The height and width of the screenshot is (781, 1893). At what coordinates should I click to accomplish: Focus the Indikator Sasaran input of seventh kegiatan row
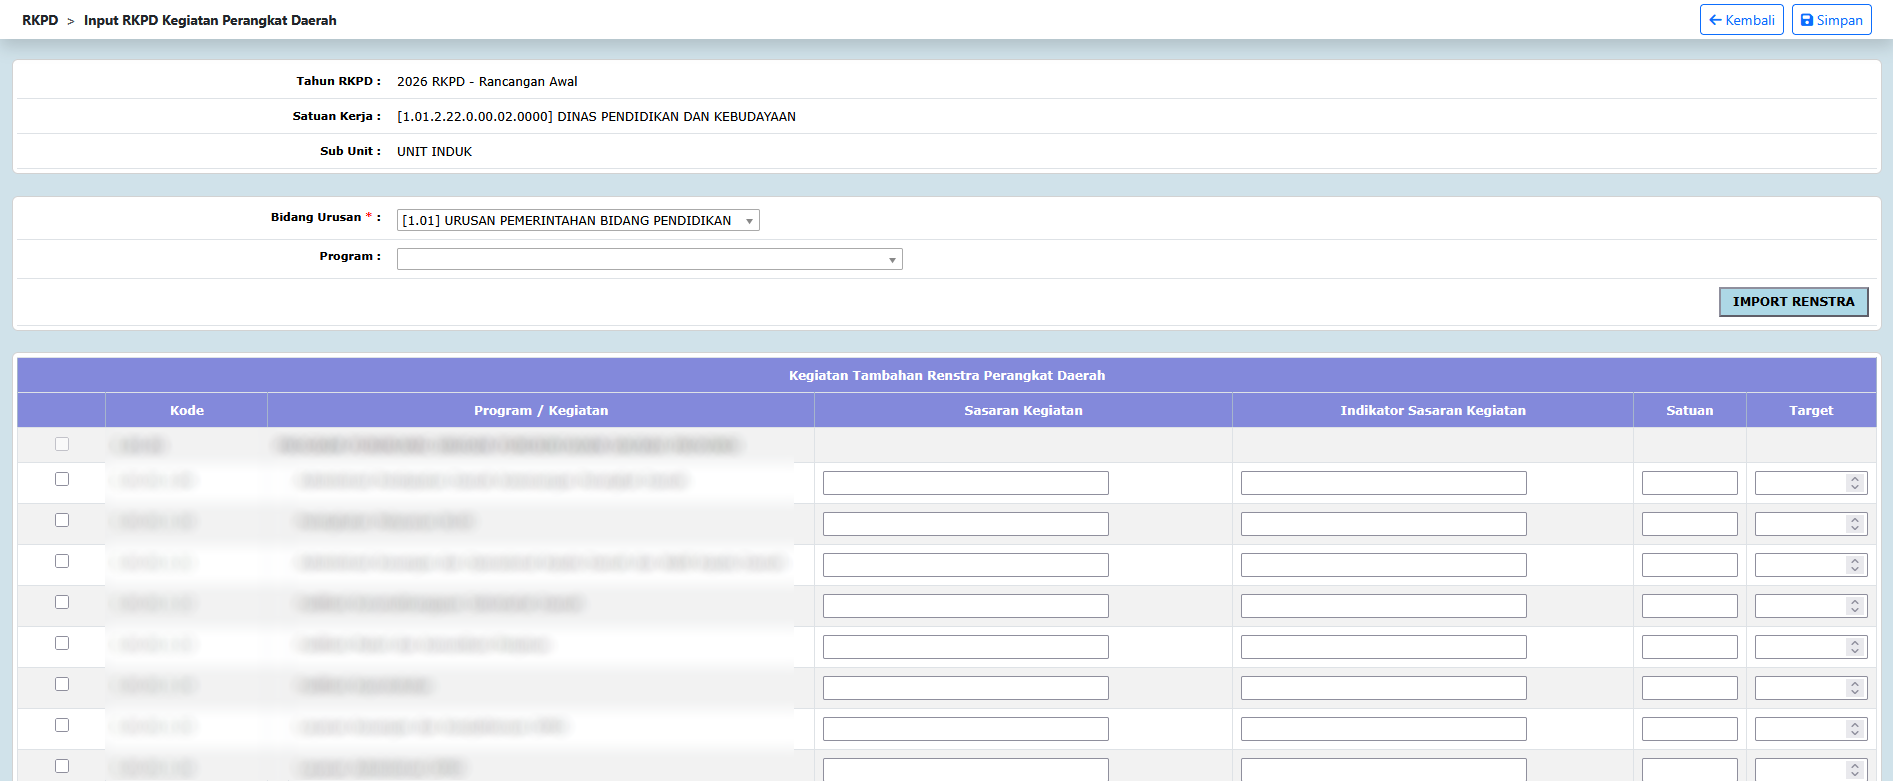(1383, 729)
